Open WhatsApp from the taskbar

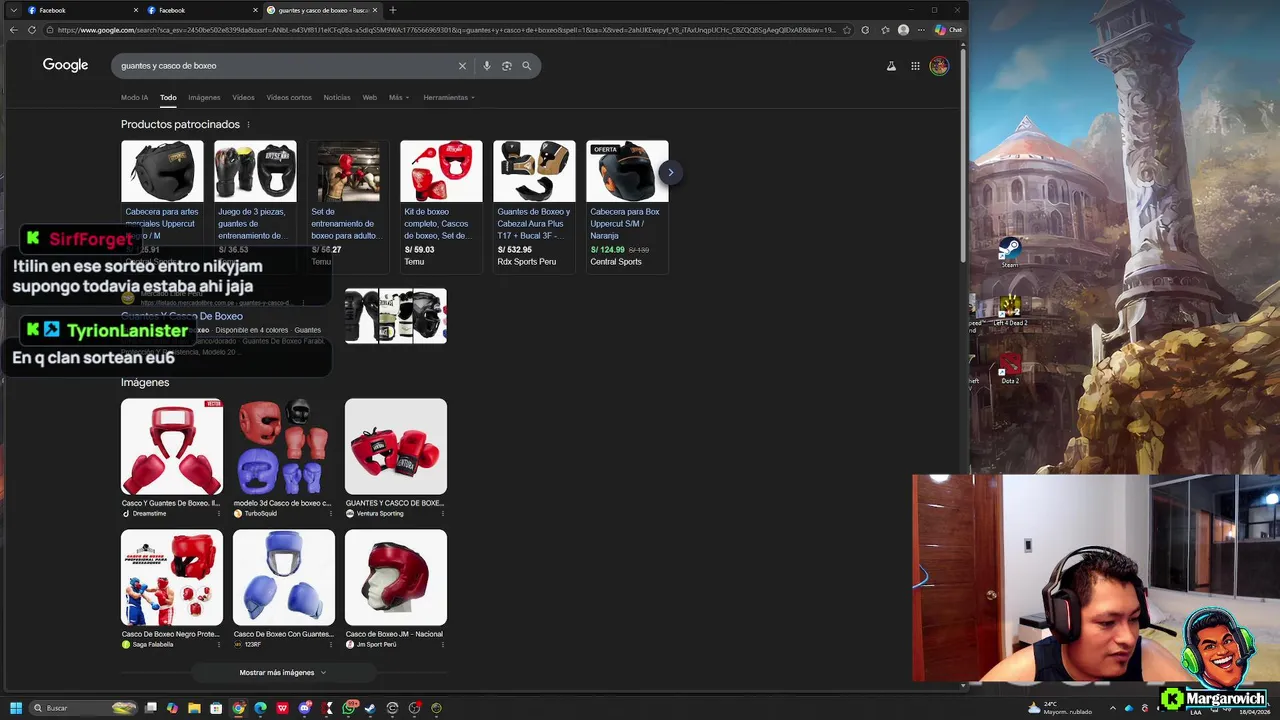(x=349, y=708)
